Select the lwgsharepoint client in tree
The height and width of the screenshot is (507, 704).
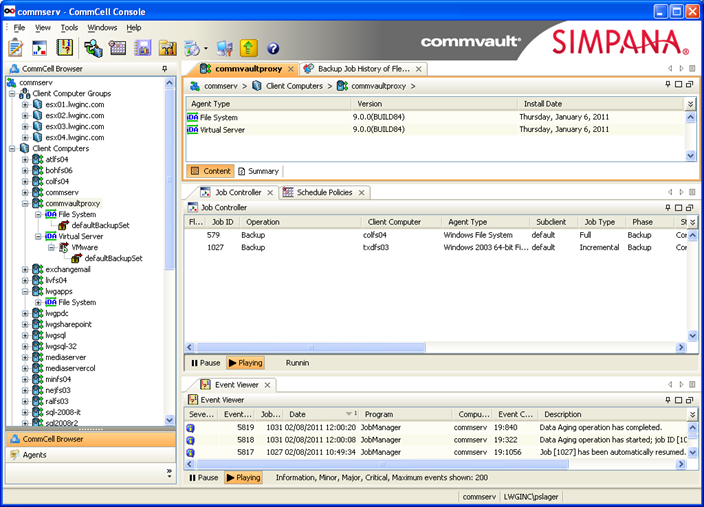(x=68, y=325)
